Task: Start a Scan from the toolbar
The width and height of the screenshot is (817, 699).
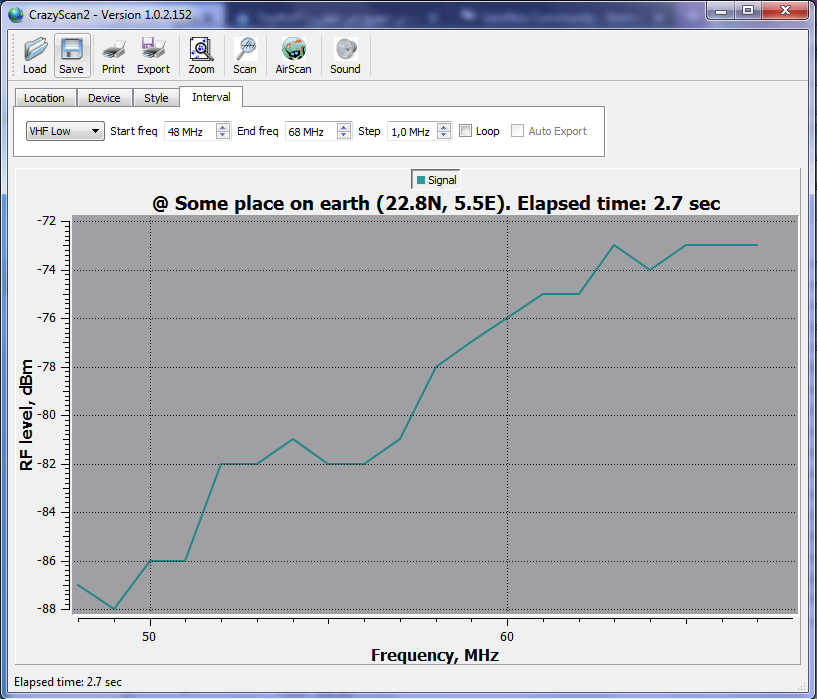Action: 244,49
